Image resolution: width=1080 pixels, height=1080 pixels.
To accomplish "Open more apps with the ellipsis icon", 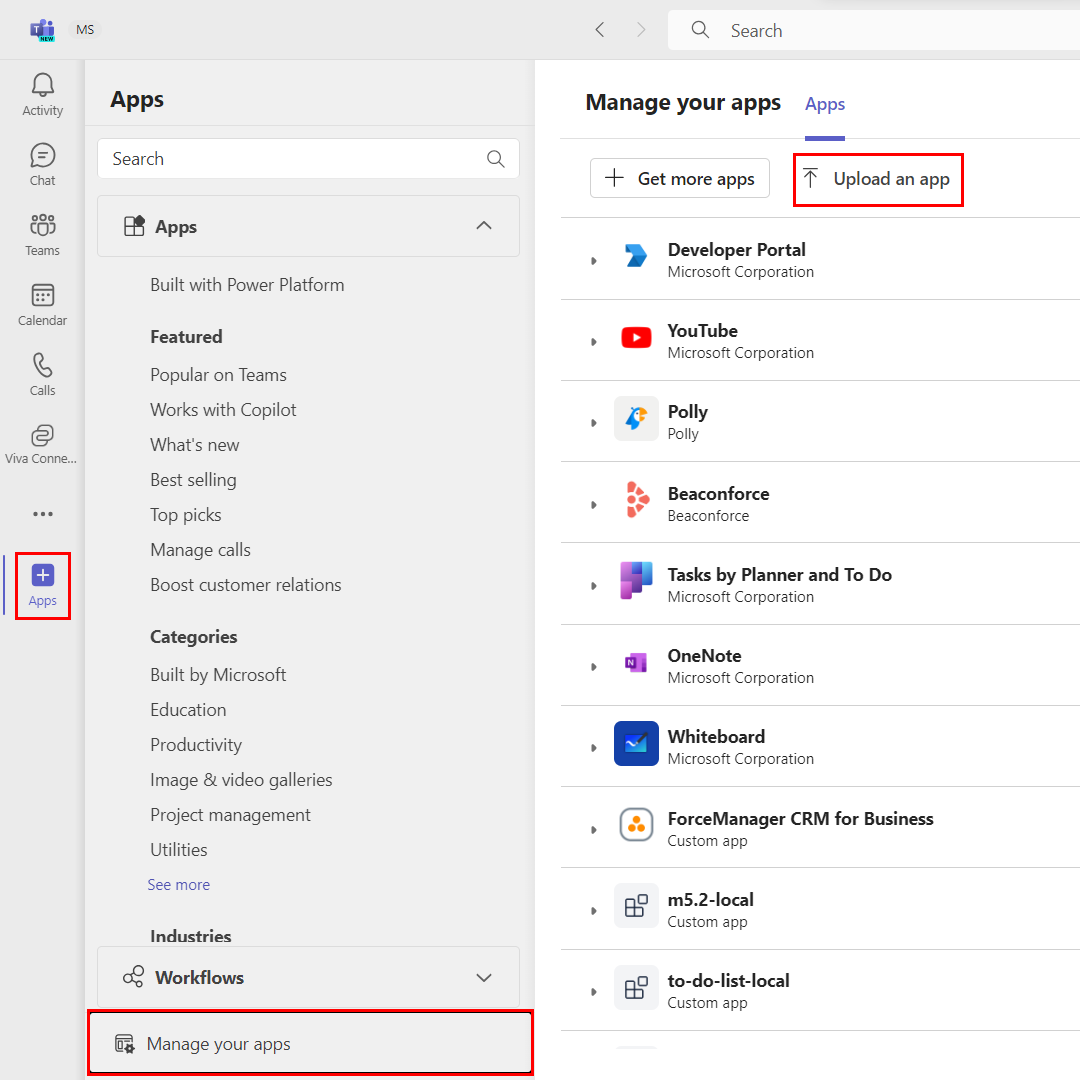I will point(42,514).
